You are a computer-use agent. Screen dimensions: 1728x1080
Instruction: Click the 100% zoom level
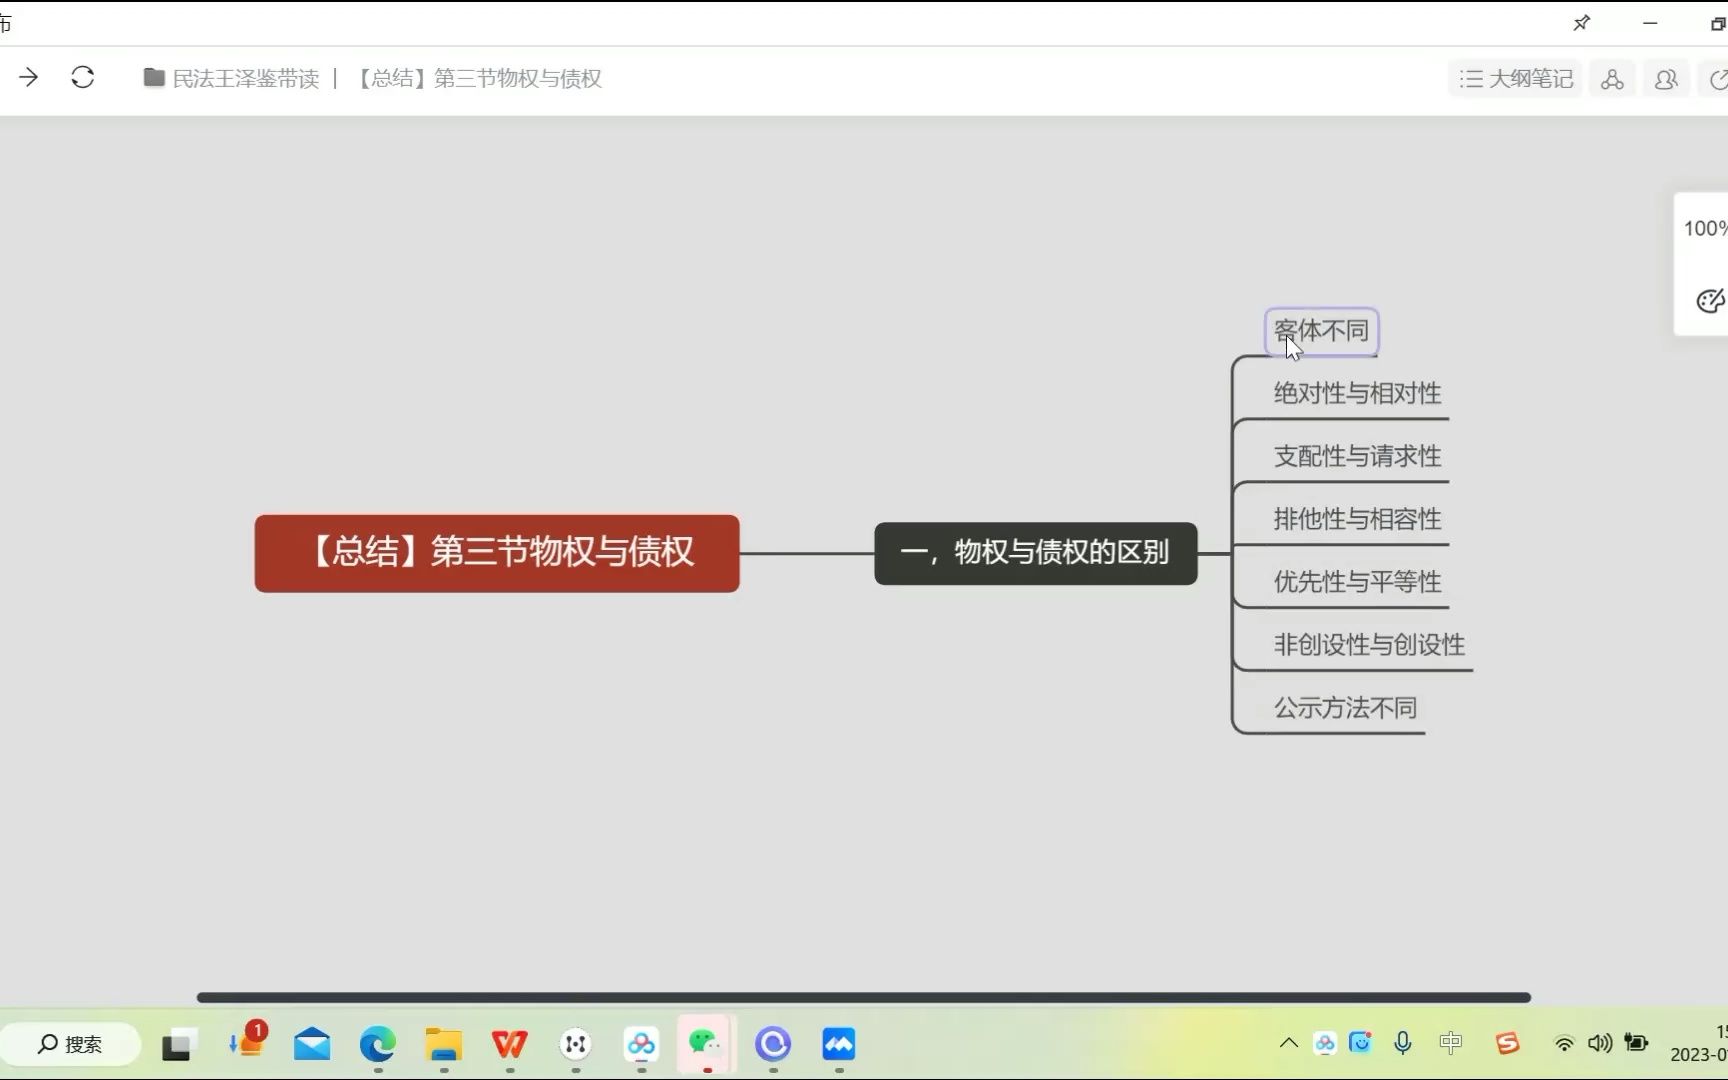pos(1705,228)
